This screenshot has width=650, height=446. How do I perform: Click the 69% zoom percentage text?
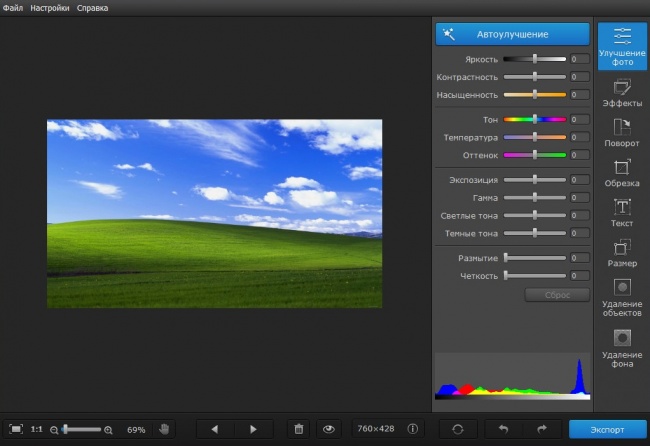click(x=136, y=430)
